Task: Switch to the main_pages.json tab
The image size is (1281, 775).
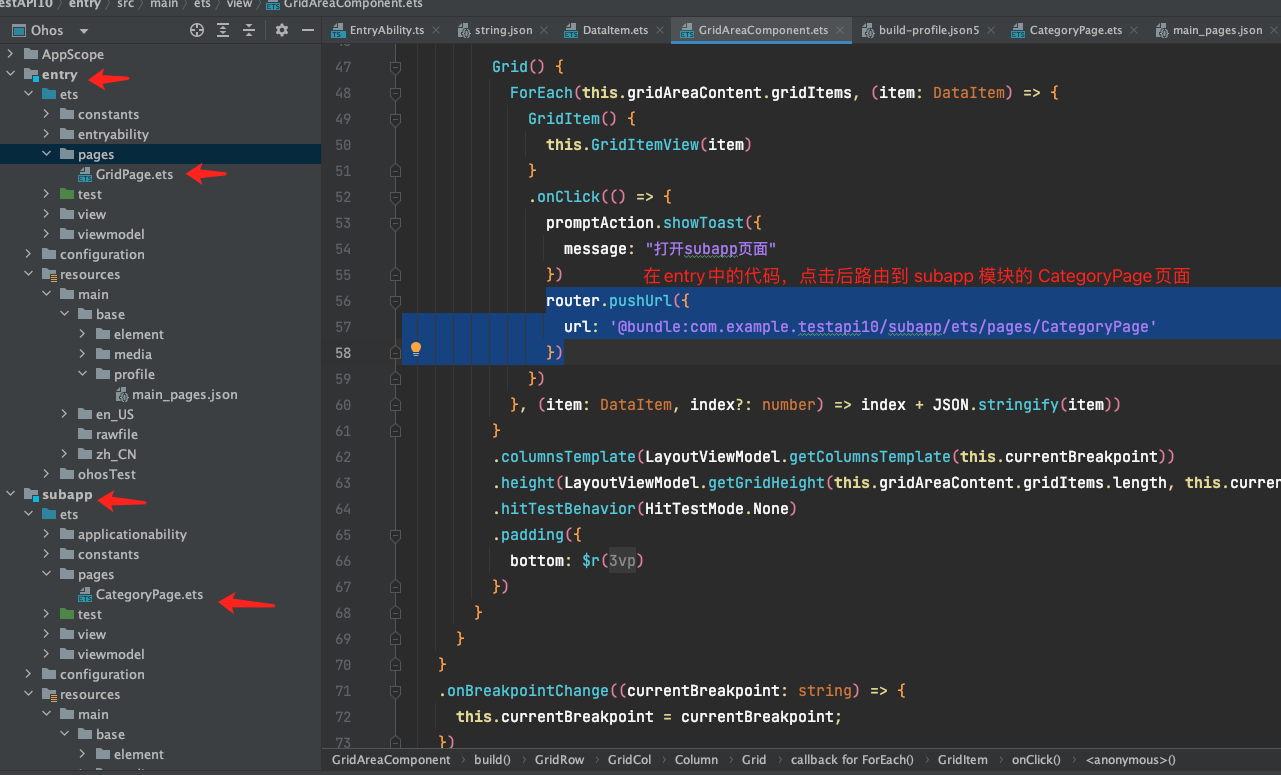Action: coord(1217,30)
